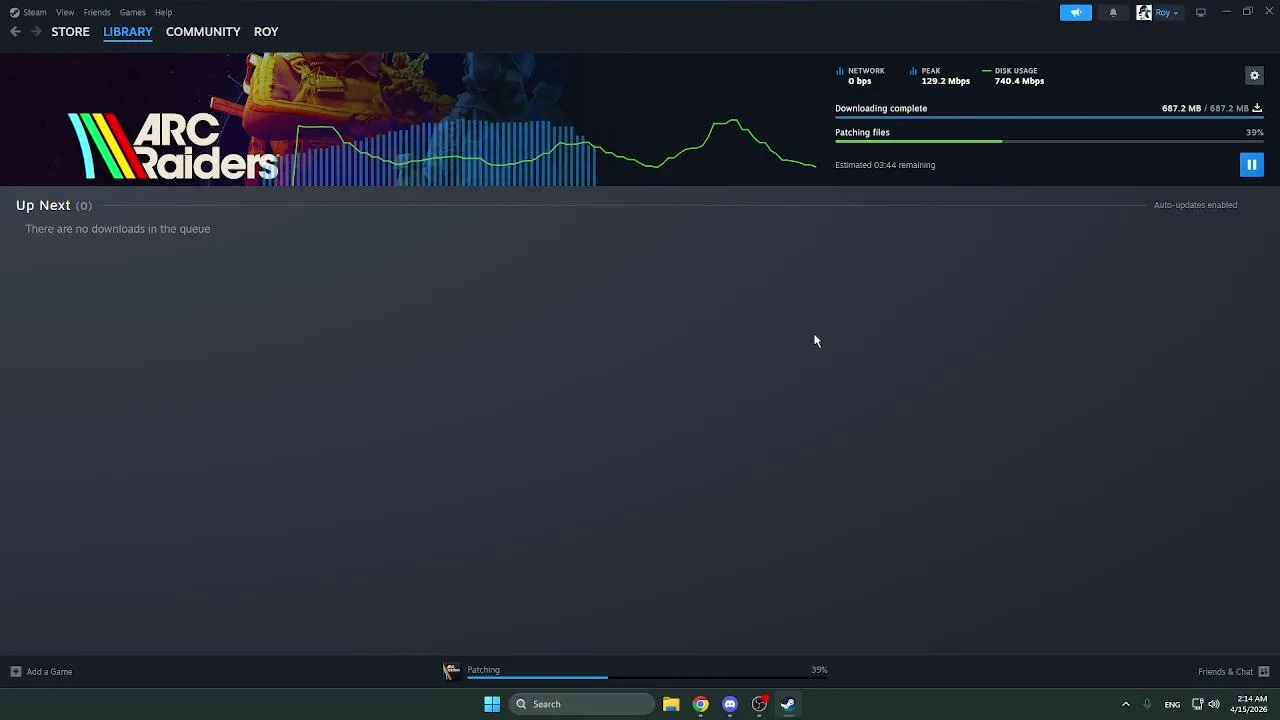Screen dimensions: 1280x720
Task: Open the taskbar clock and date
Action: click(1249, 704)
